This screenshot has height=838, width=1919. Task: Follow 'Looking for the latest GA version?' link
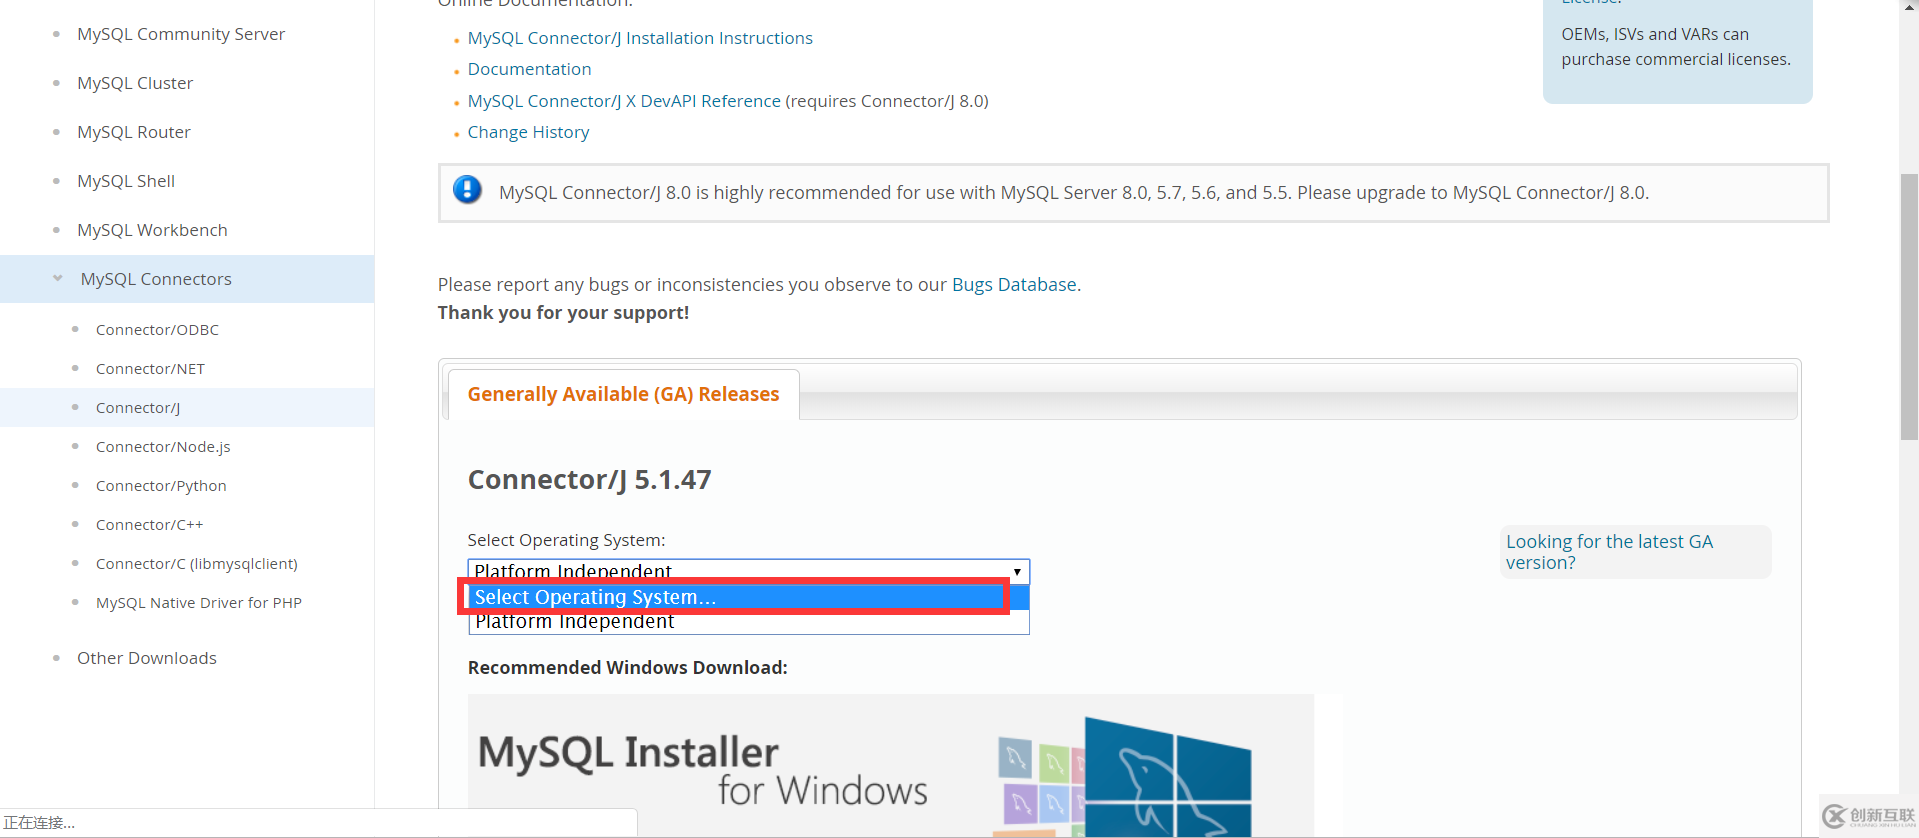(1609, 552)
